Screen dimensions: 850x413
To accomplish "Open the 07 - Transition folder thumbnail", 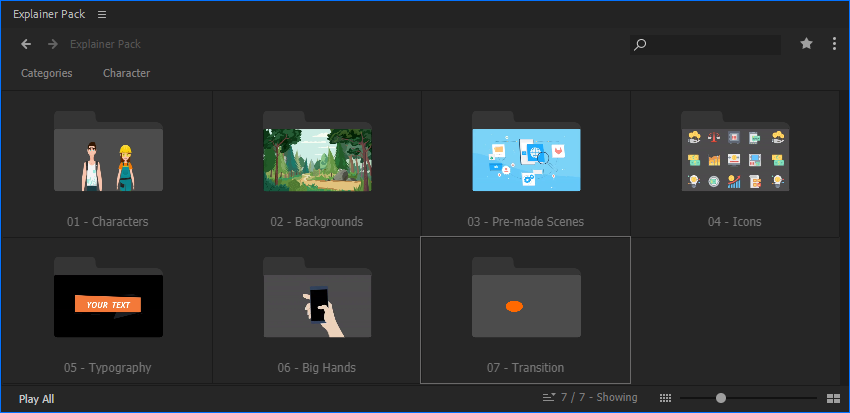I will click(526, 297).
